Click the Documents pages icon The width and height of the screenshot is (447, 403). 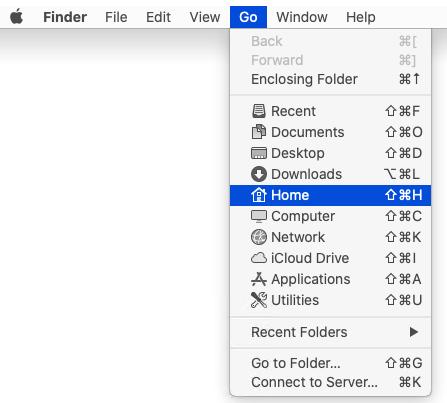(259, 132)
